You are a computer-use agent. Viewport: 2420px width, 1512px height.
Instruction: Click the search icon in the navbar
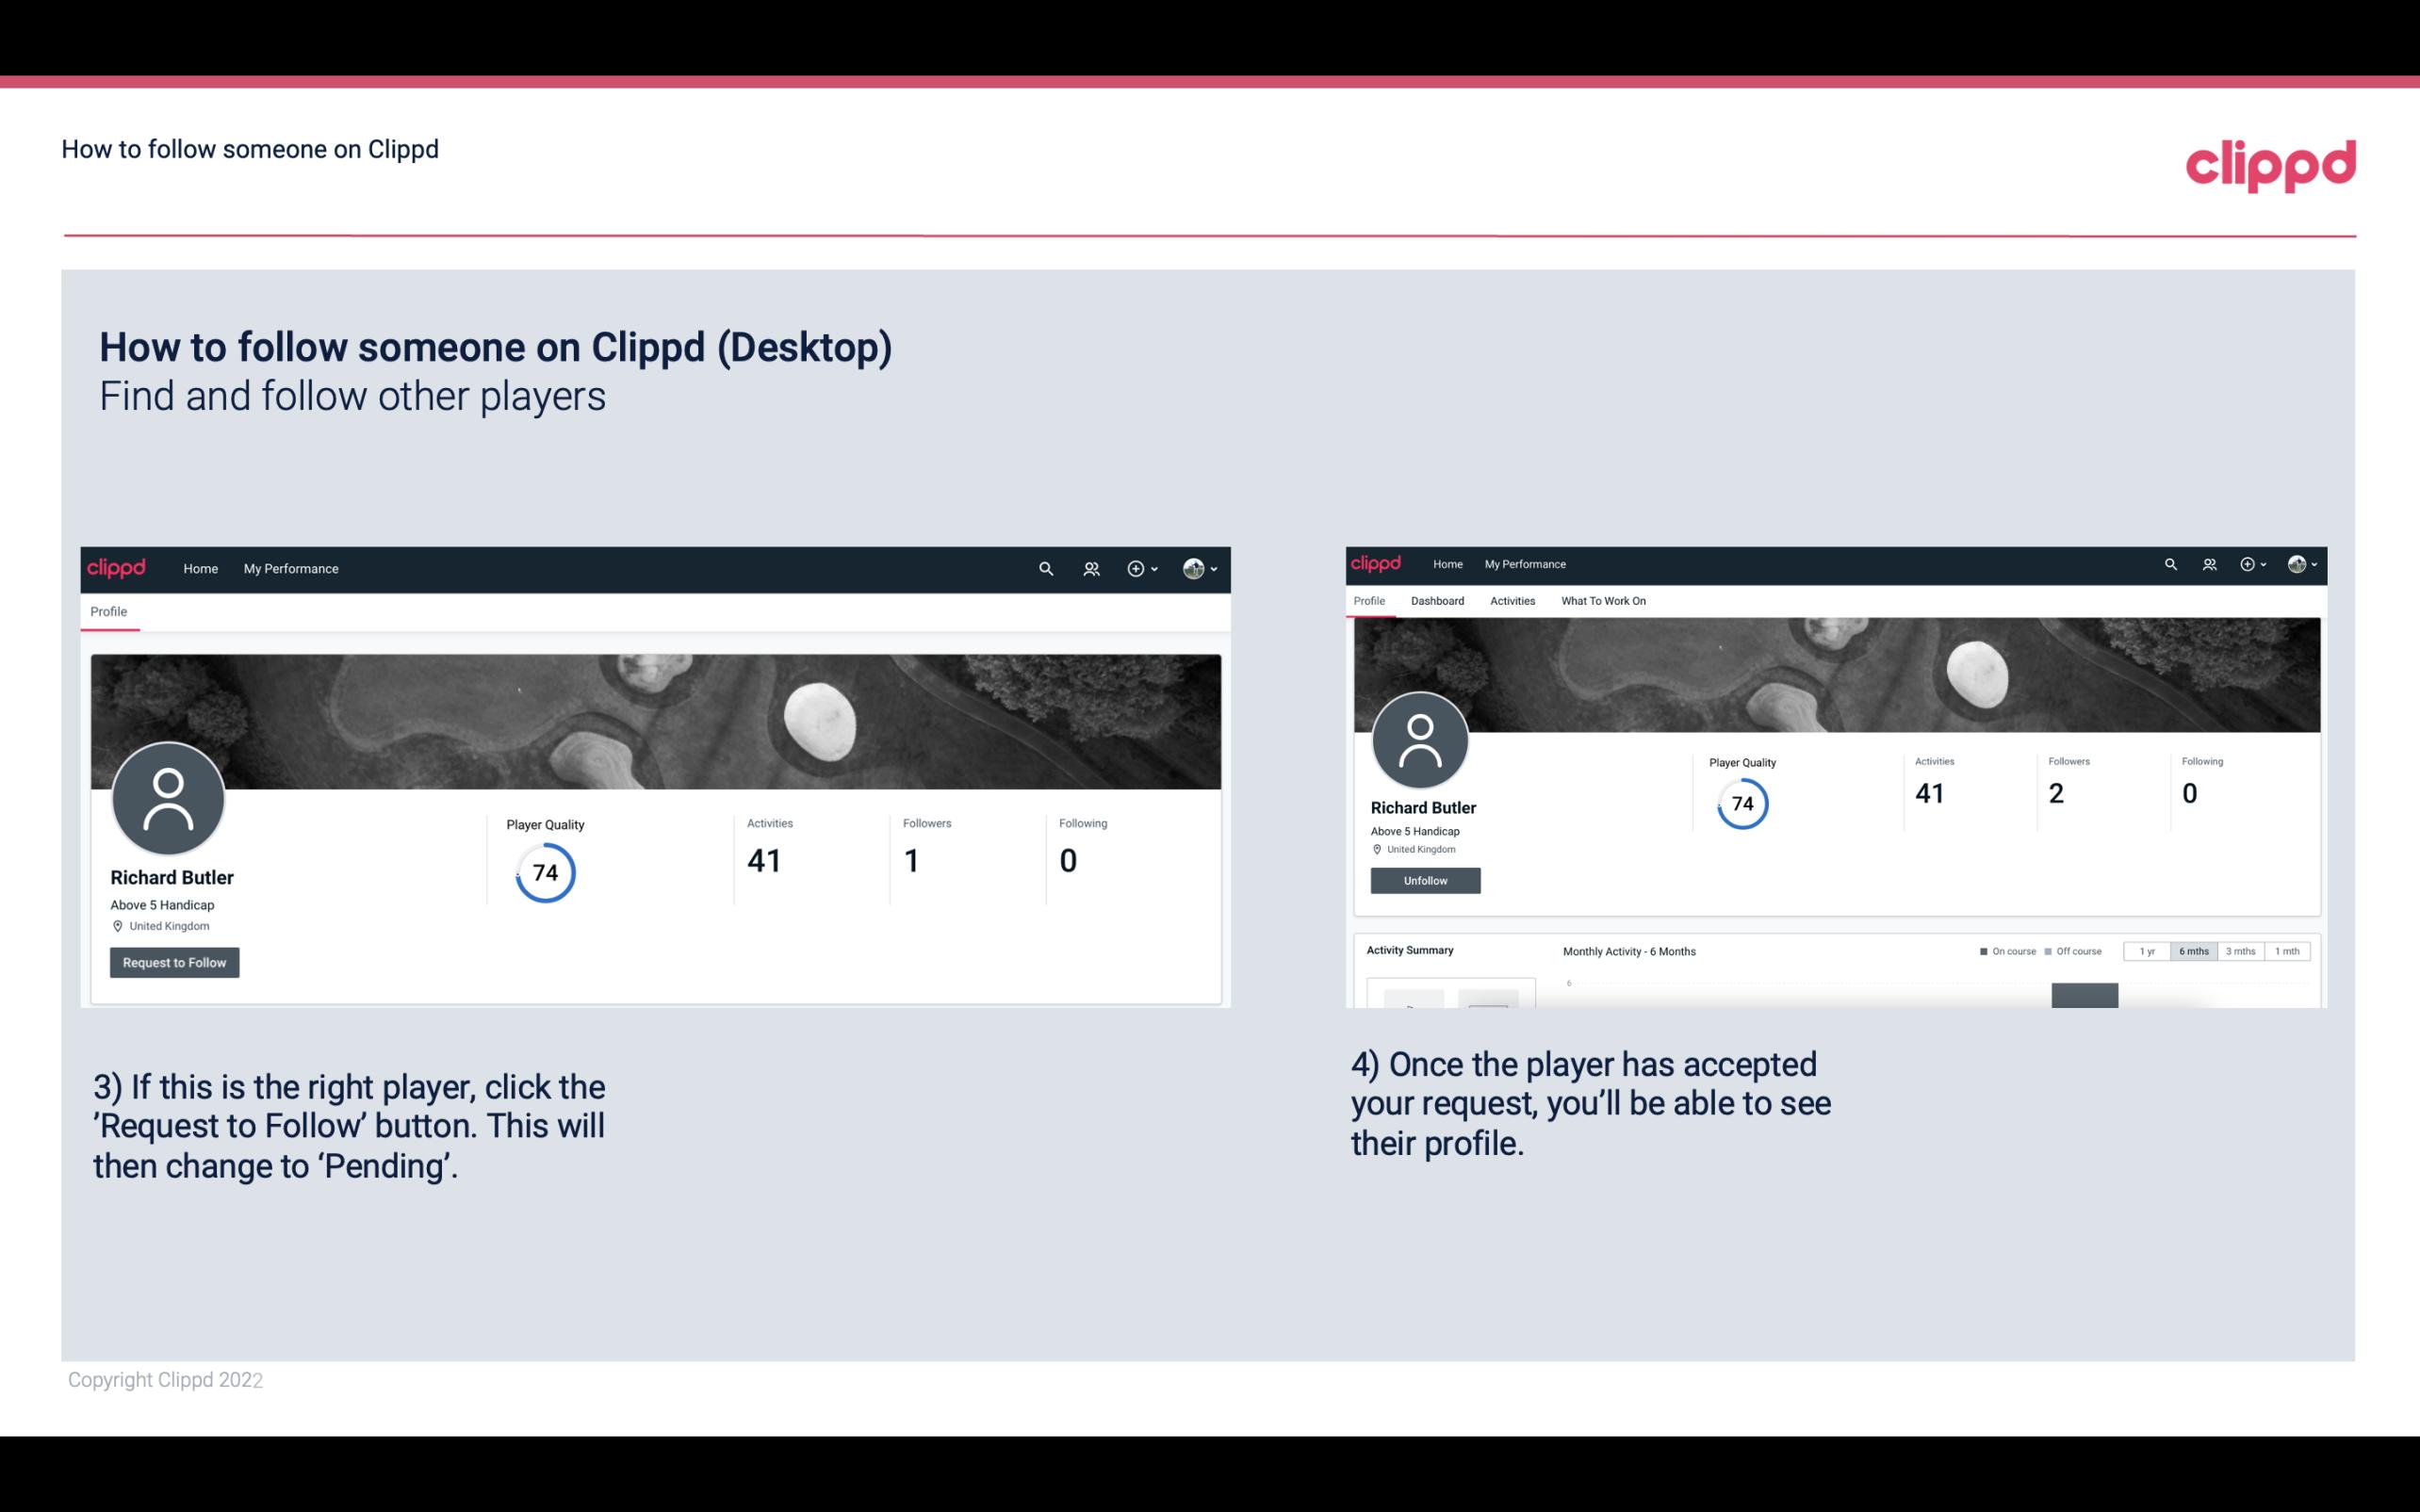[1043, 568]
